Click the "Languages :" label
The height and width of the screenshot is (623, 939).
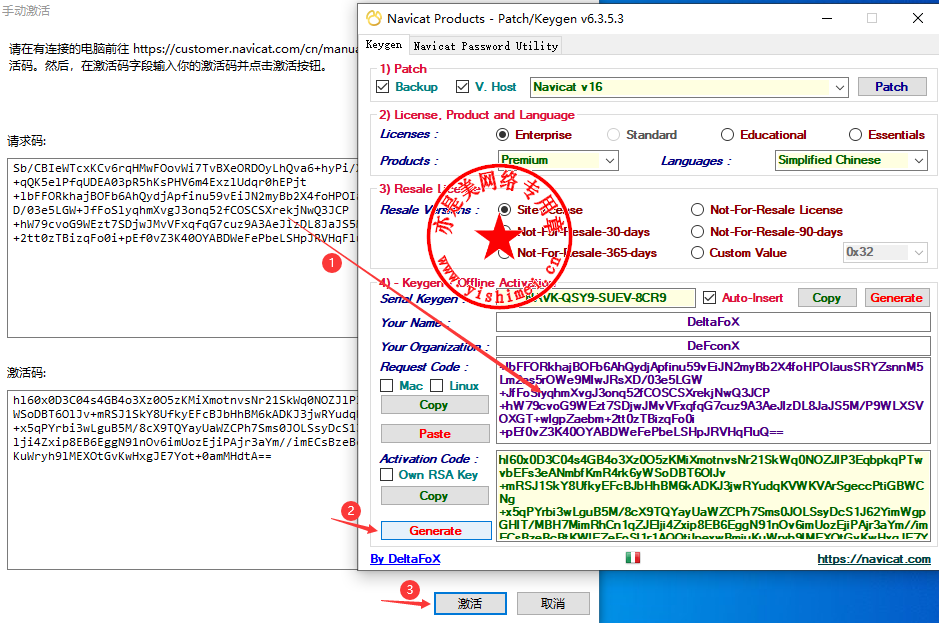click(696, 161)
